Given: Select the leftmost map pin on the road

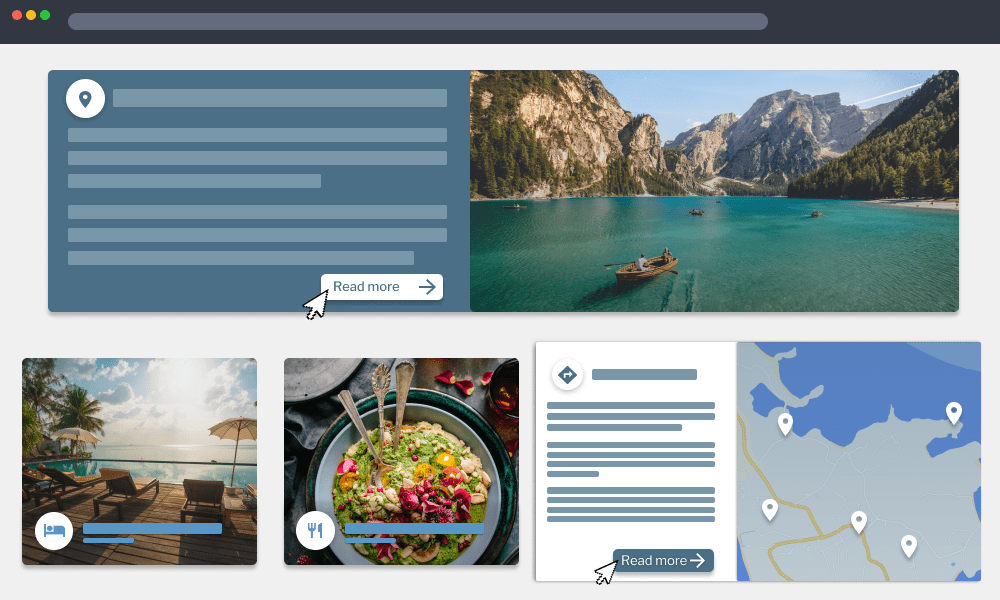Looking at the screenshot, I should [770, 509].
